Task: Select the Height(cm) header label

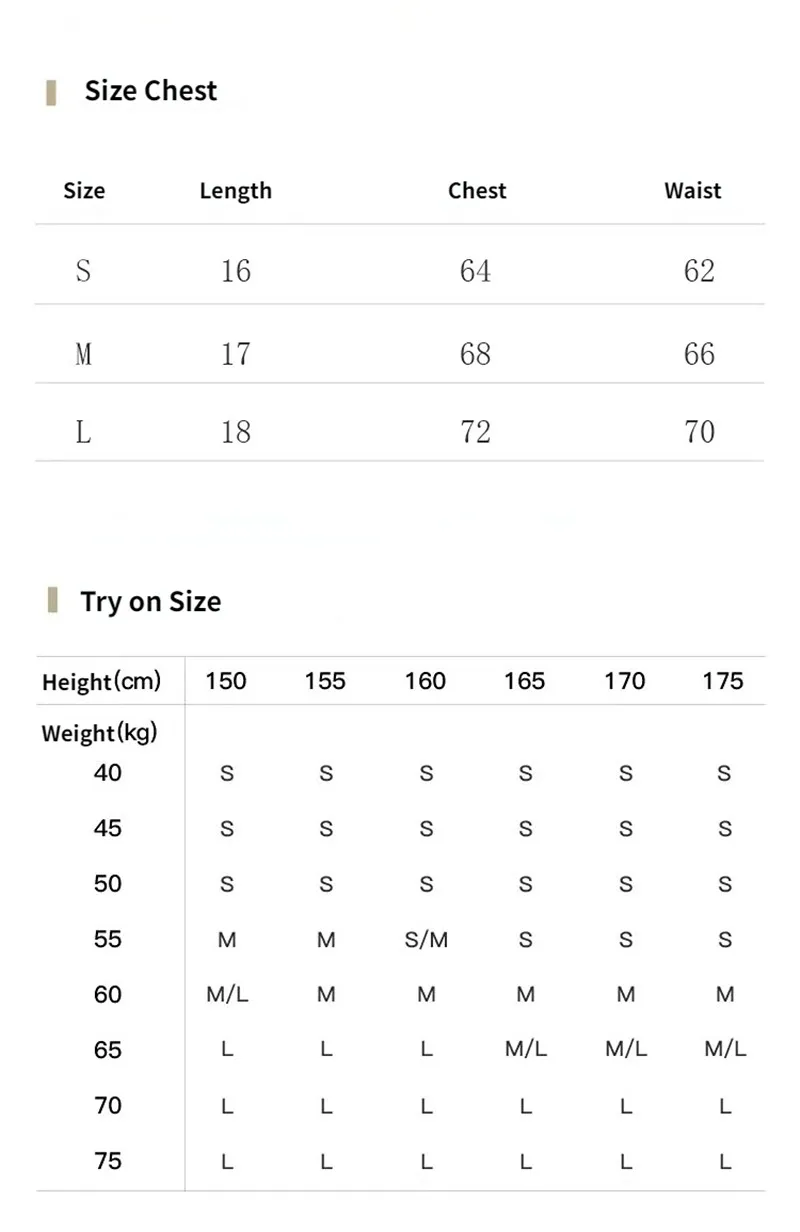Action: (x=101, y=682)
